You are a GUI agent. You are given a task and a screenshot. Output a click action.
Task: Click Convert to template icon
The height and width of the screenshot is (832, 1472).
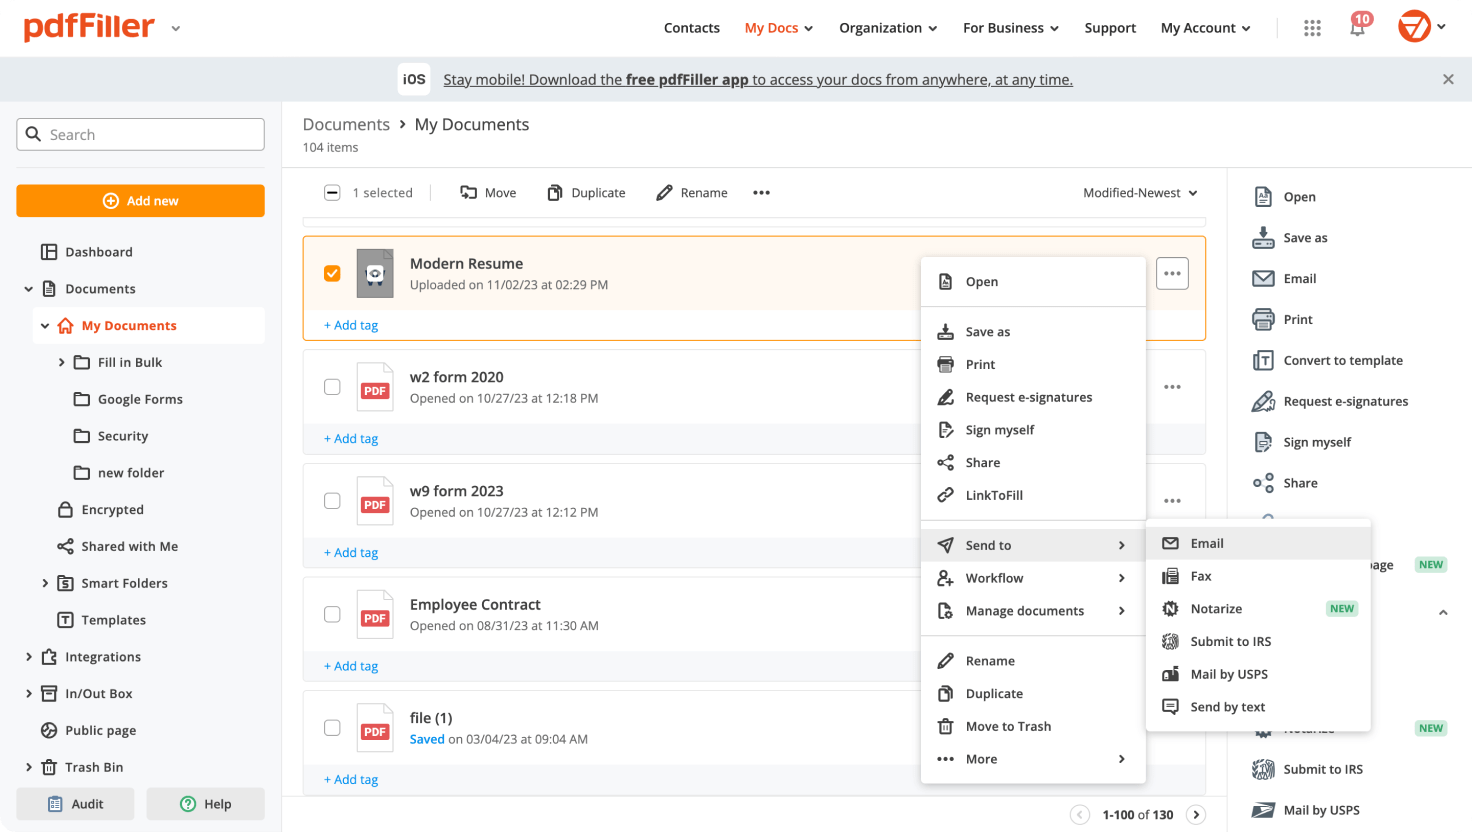1263,361
